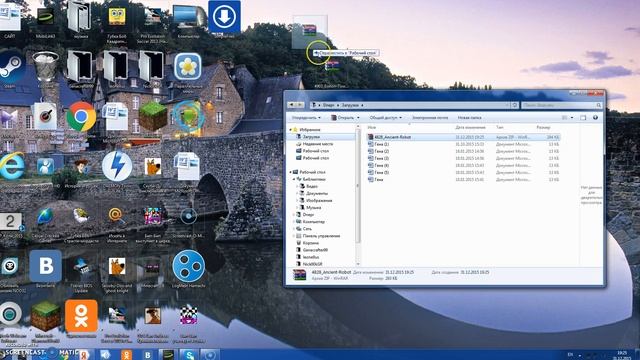
Task: Open the large VKontakte desktop icon
Action: pos(45,266)
